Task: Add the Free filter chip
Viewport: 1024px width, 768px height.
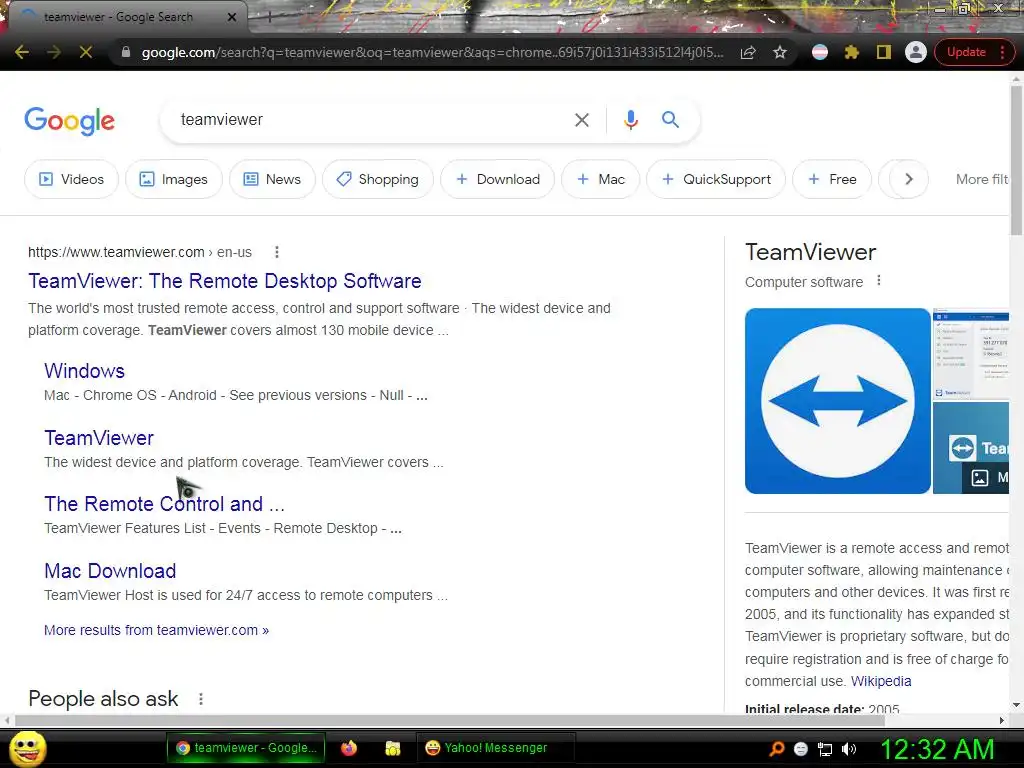Action: pyautogui.click(x=832, y=179)
